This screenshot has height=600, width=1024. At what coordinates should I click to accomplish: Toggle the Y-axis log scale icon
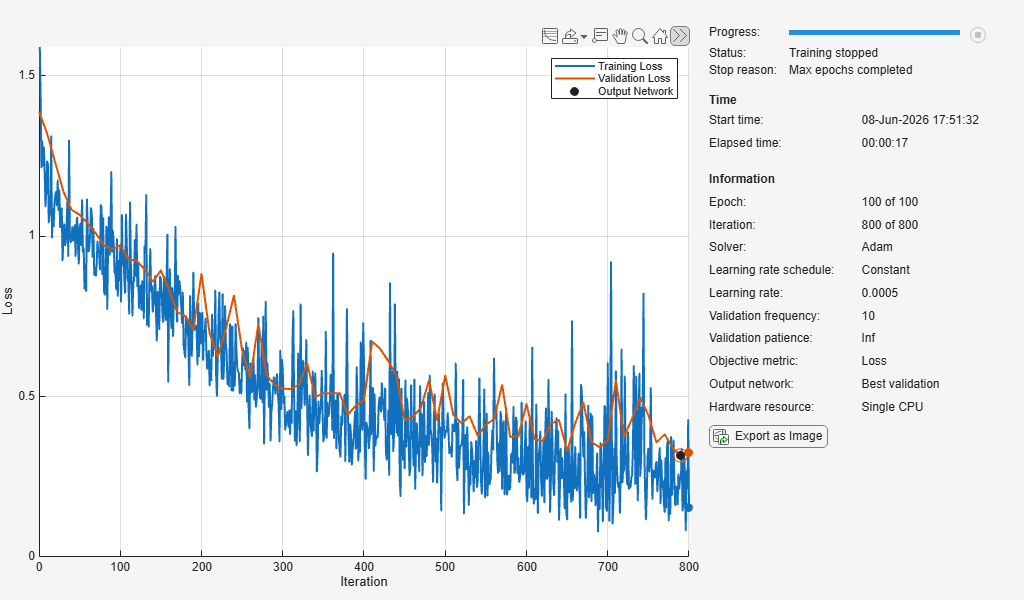pyautogui.click(x=550, y=36)
